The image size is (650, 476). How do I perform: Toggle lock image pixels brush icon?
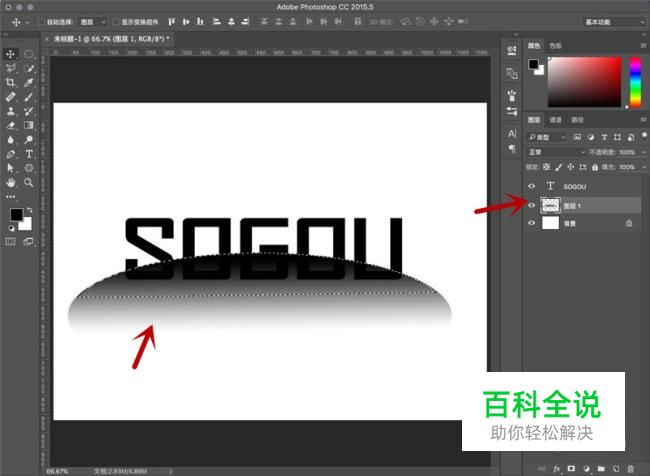[558, 167]
